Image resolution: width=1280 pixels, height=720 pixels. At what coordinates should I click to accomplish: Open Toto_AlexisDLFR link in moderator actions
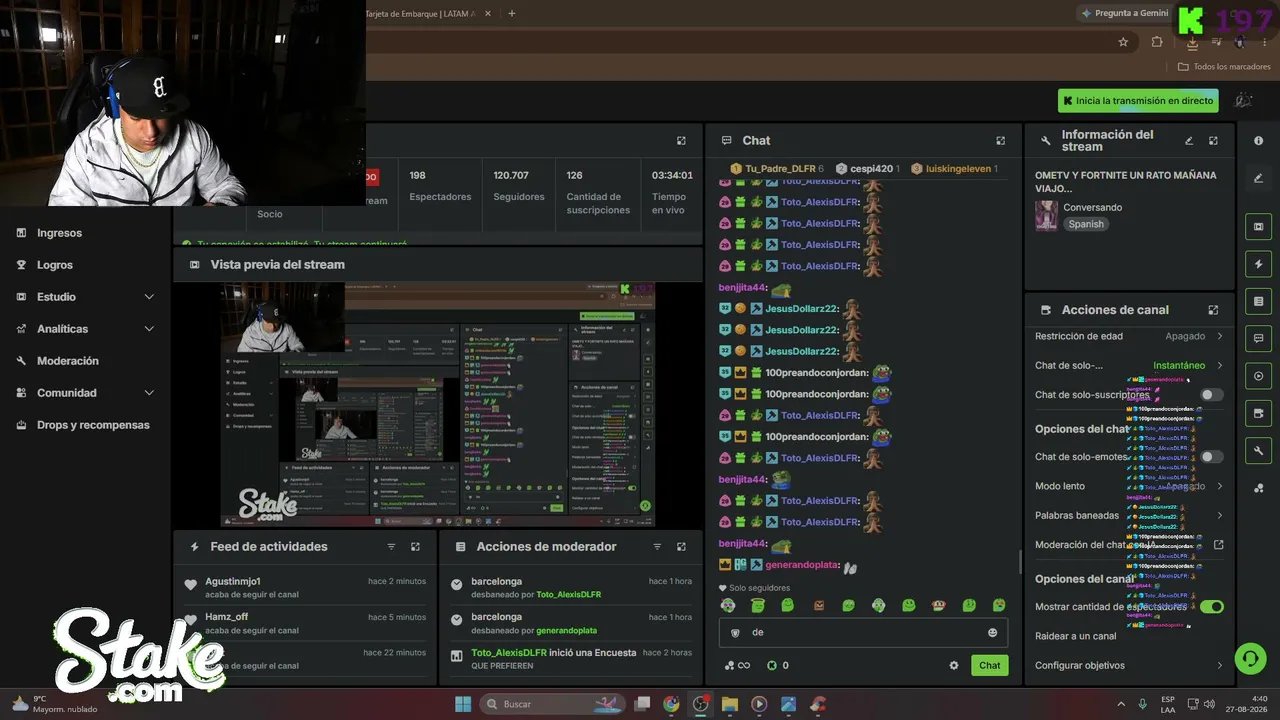click(568, 595)
